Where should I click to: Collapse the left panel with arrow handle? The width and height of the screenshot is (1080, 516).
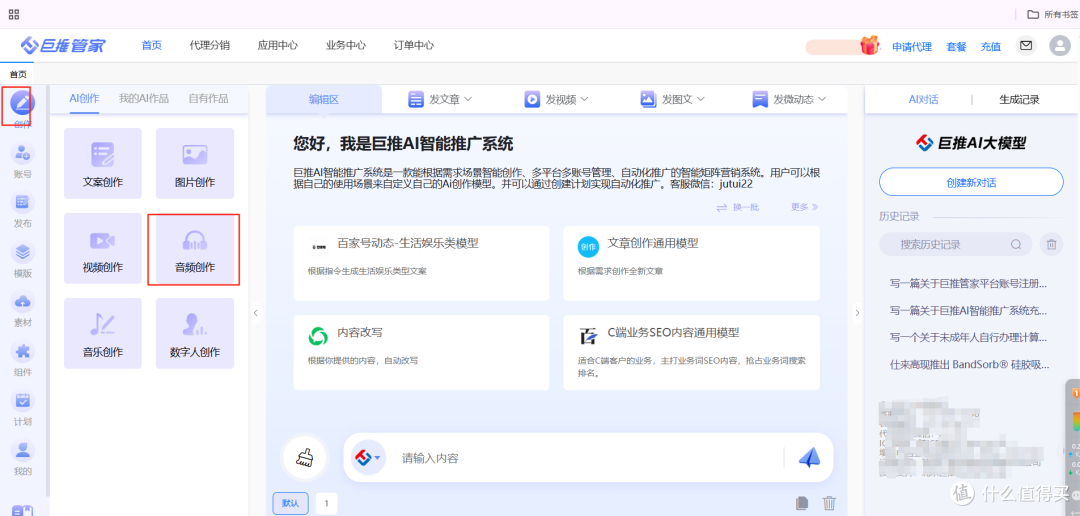[x=255, y=313]
